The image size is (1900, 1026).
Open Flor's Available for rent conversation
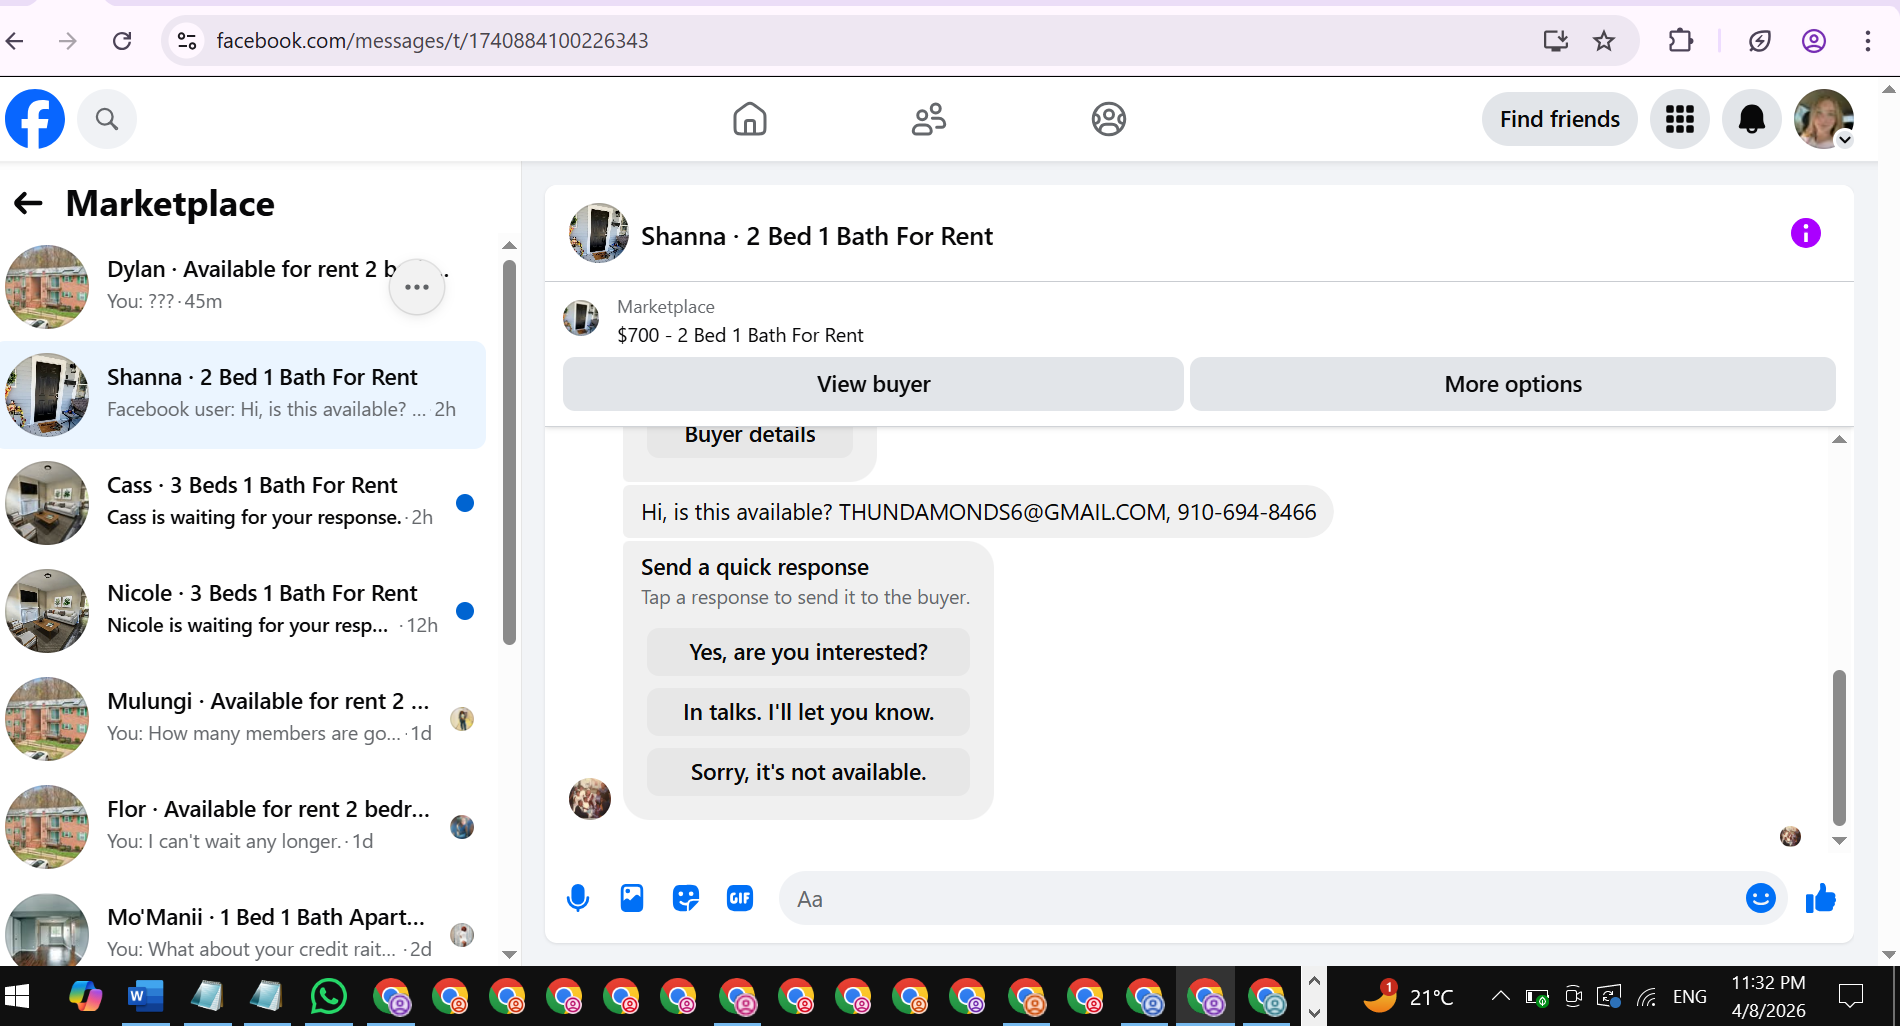[x=243, y=826]
